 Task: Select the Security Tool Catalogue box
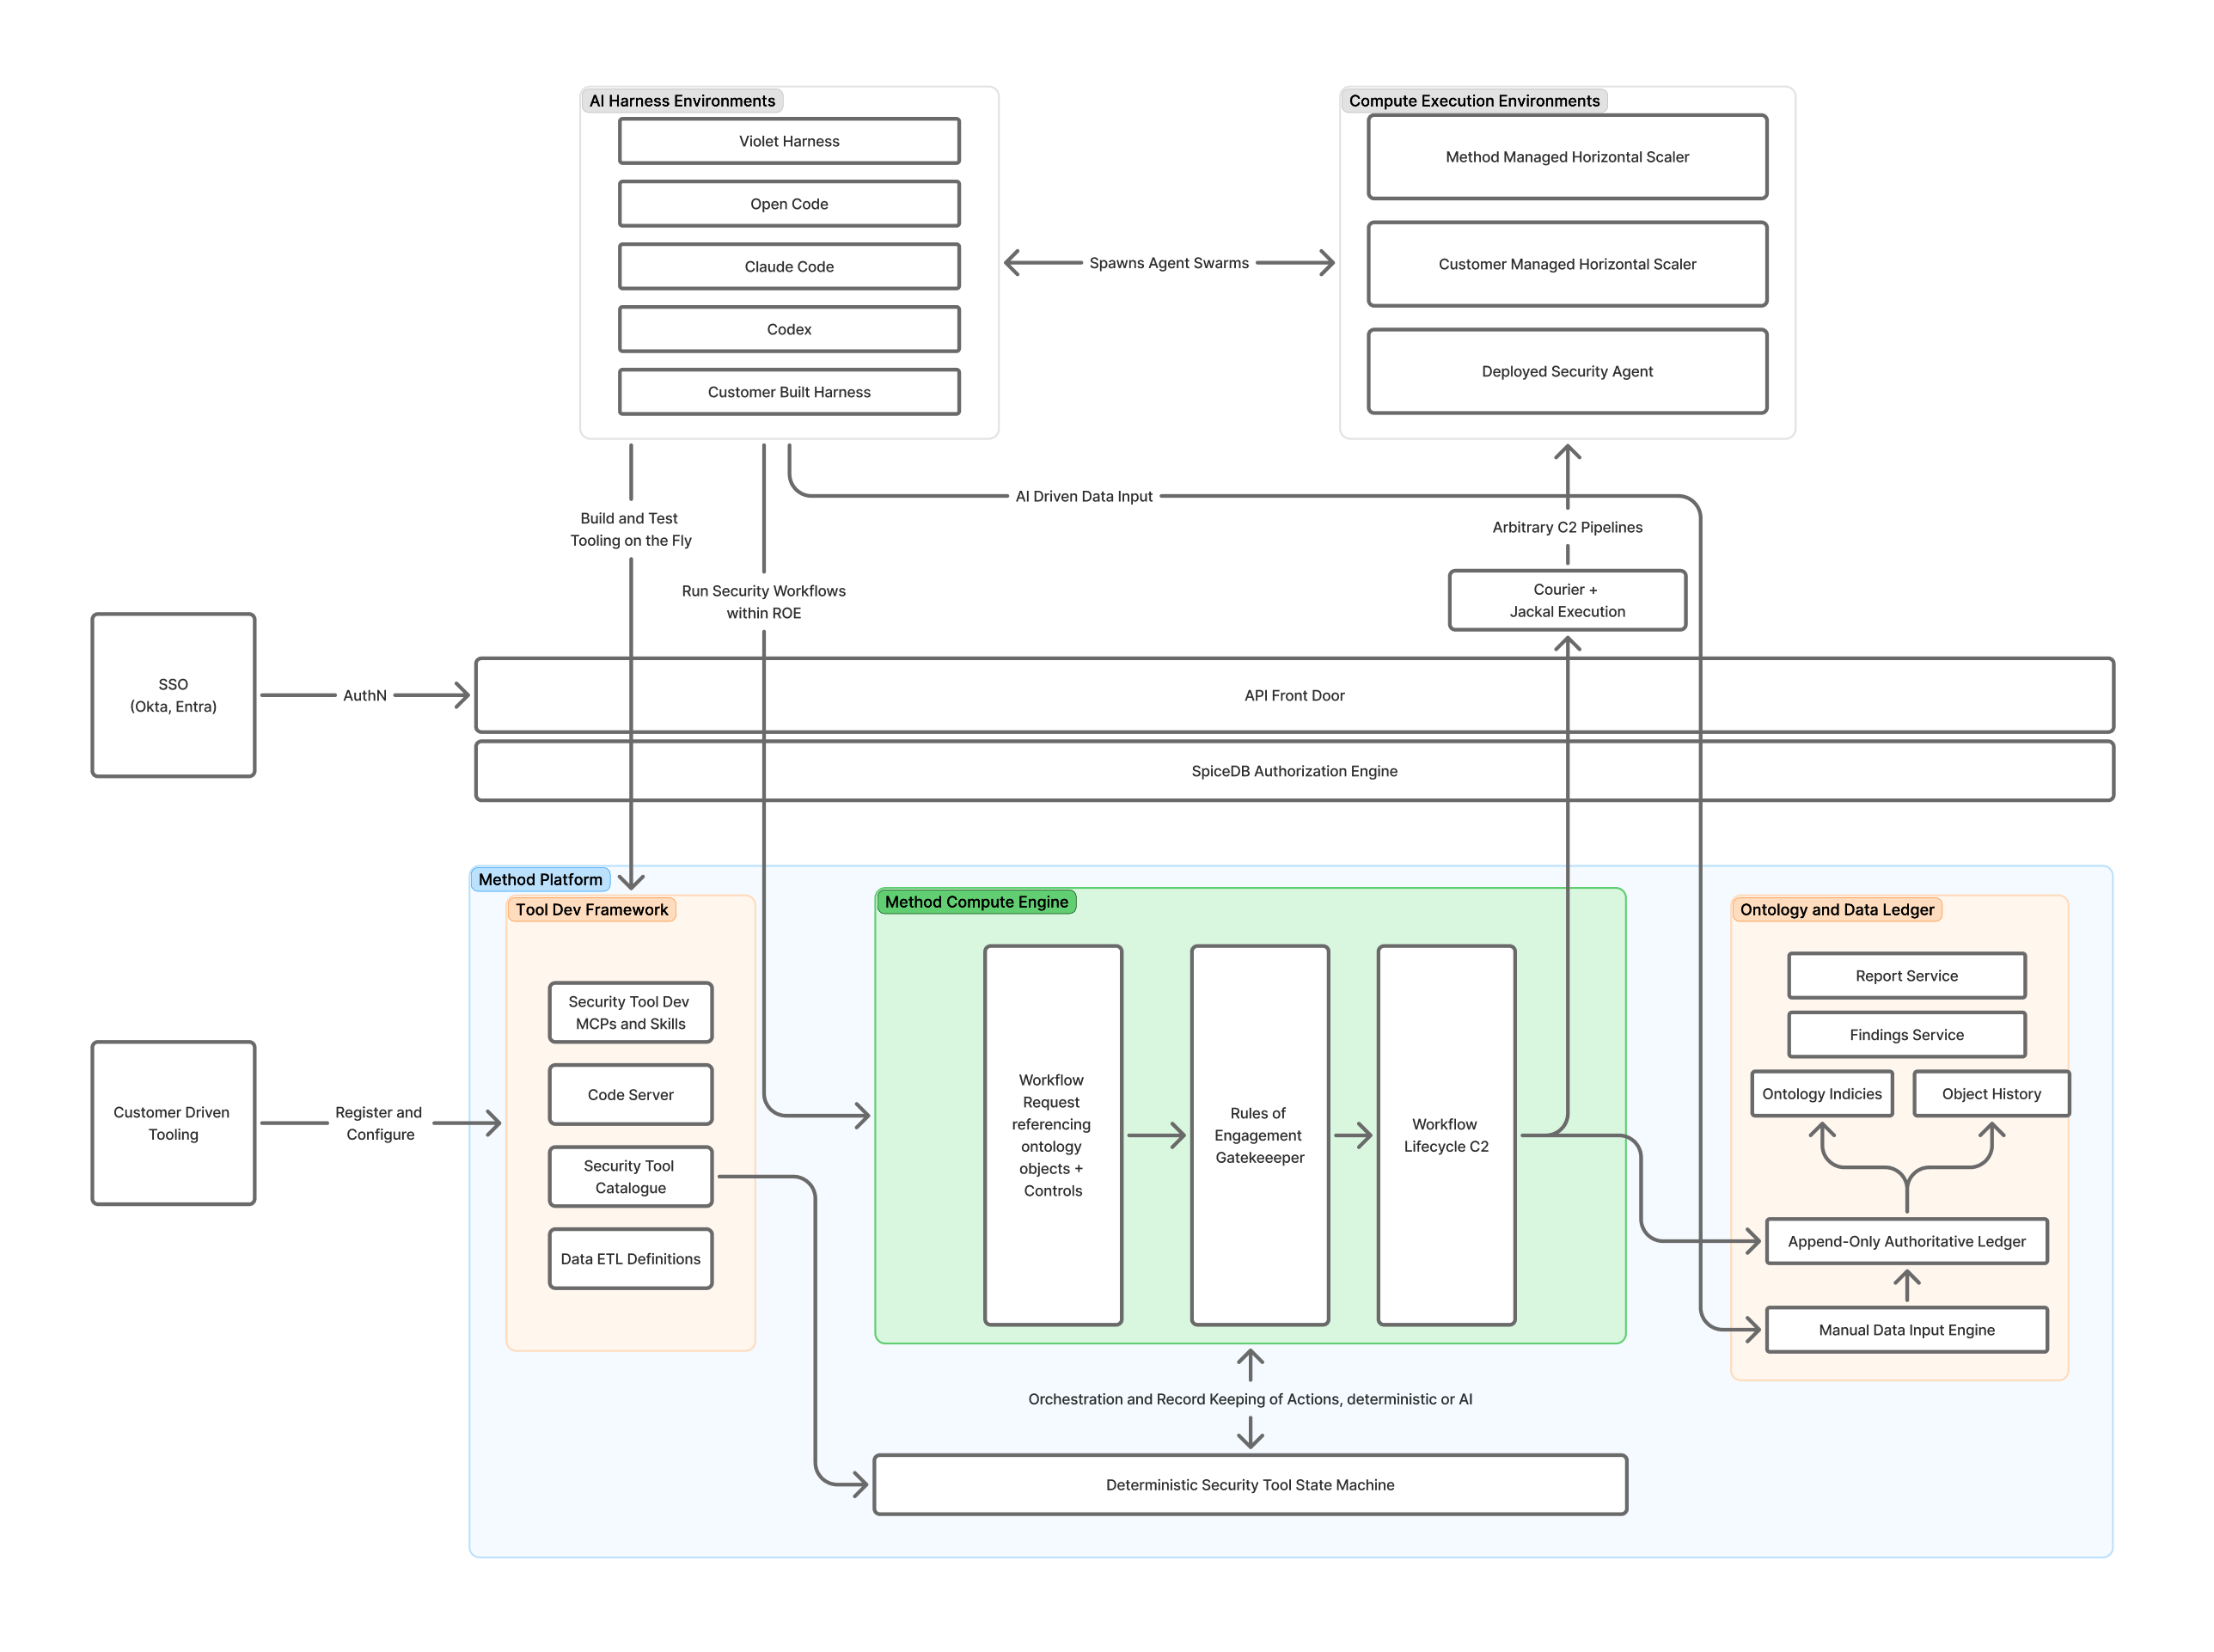click(x=630, y=1177)
